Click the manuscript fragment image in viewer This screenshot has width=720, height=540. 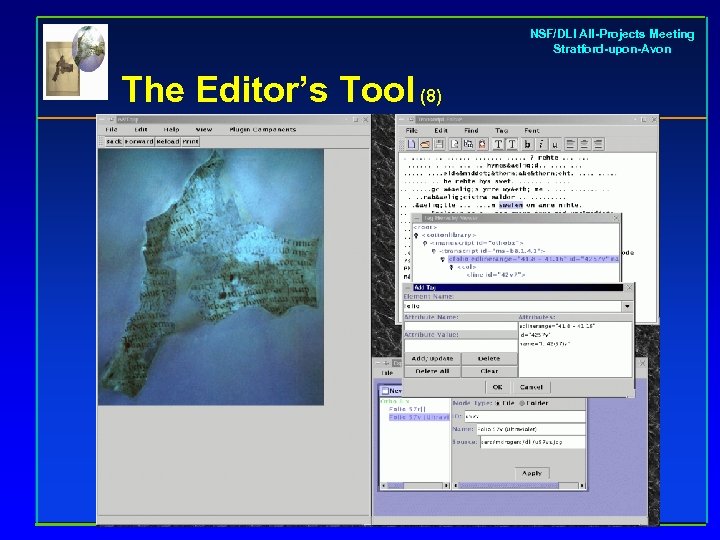pyautogui.click(x=211, y=277)
